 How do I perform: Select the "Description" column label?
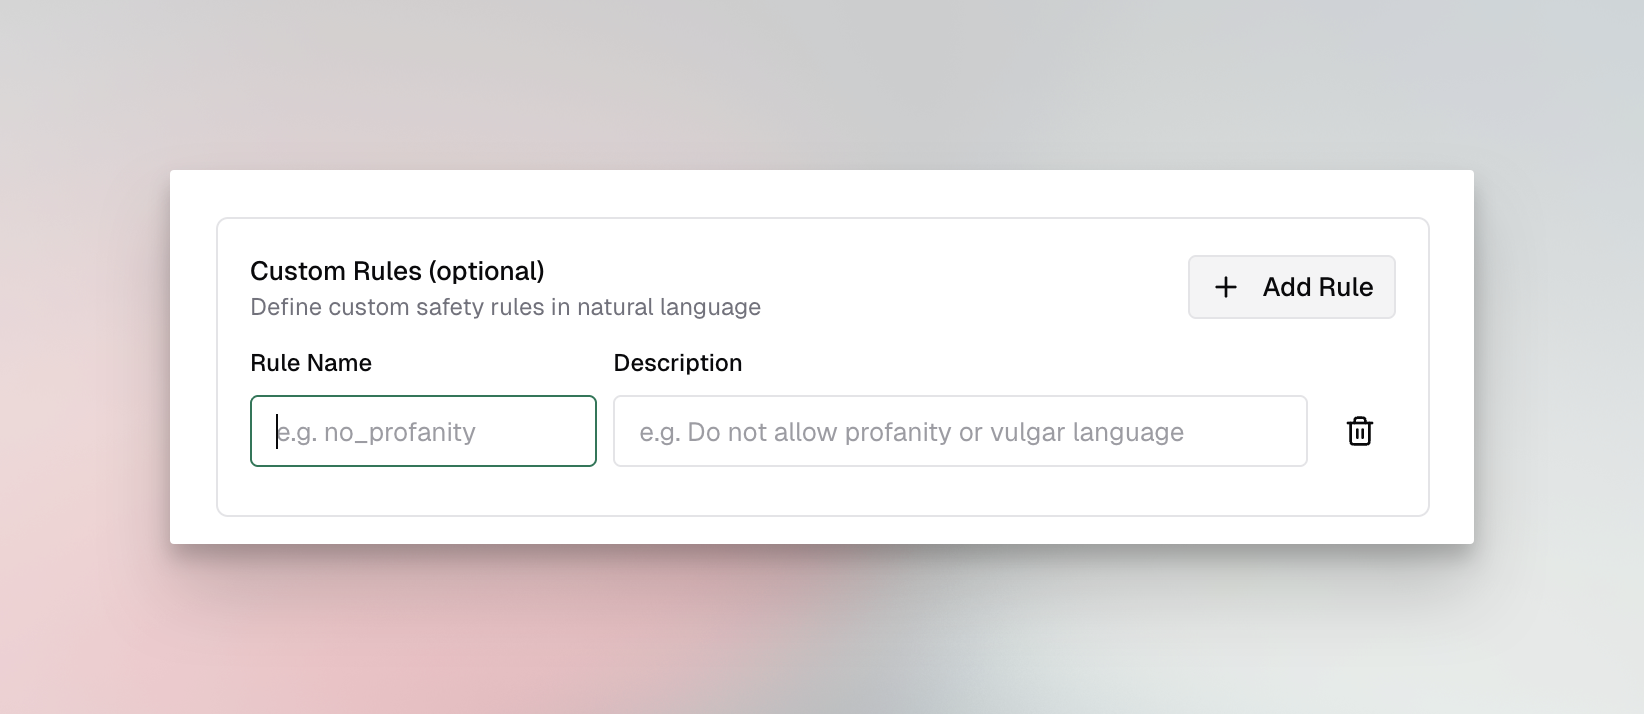click(x=678, y=363)
